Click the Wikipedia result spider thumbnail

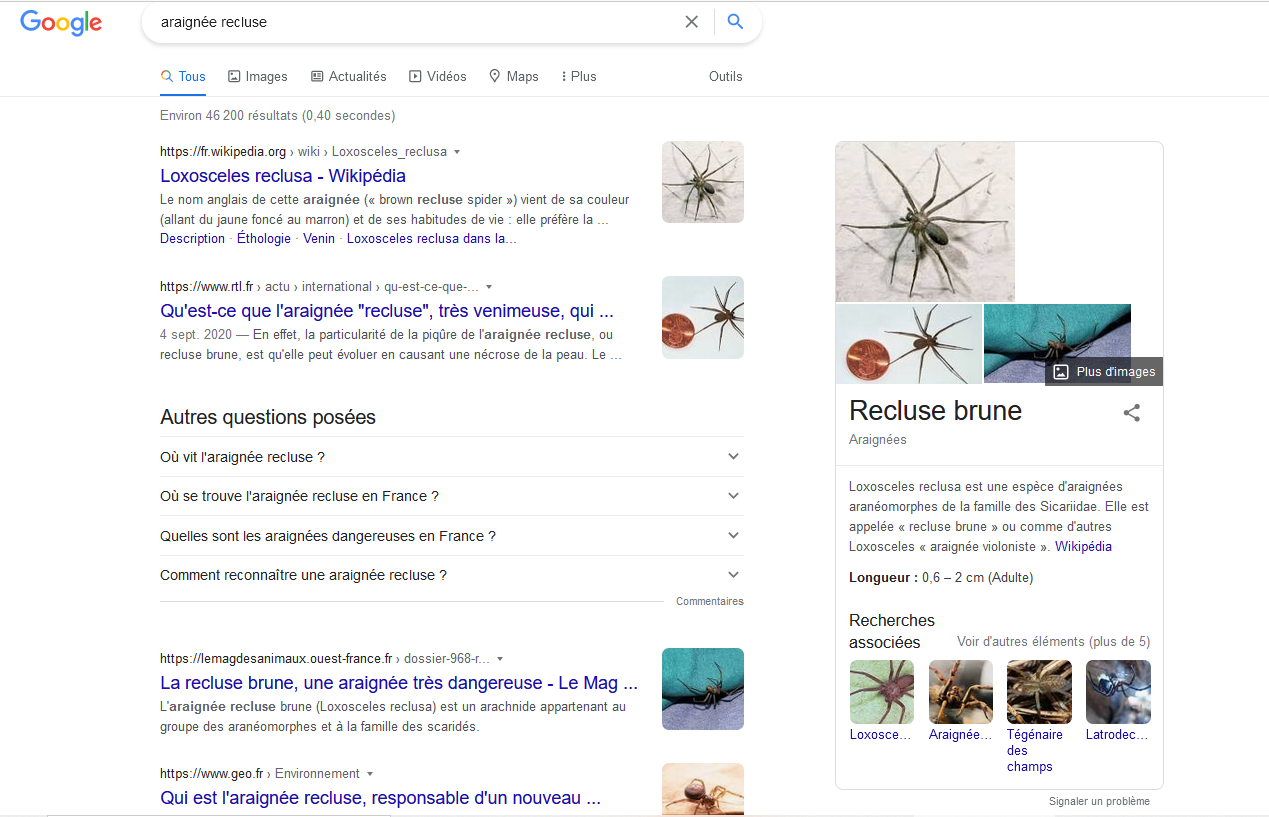tap(703, 182)
